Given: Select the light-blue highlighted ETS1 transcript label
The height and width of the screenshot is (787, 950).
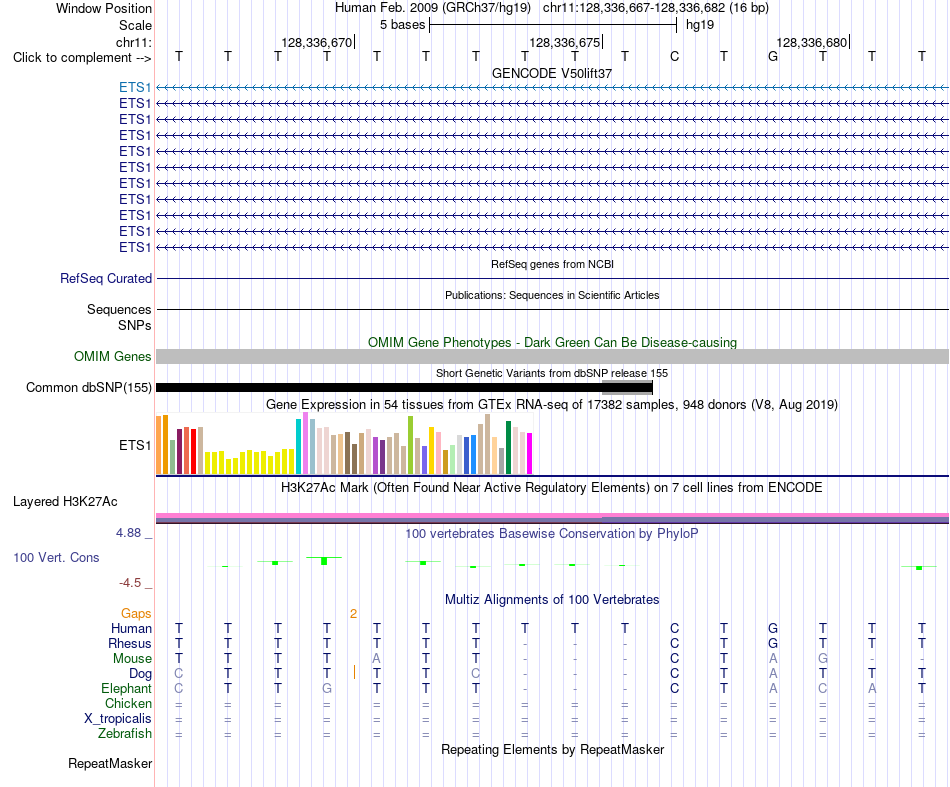Looking at the screenshot, I should [135, 87].
